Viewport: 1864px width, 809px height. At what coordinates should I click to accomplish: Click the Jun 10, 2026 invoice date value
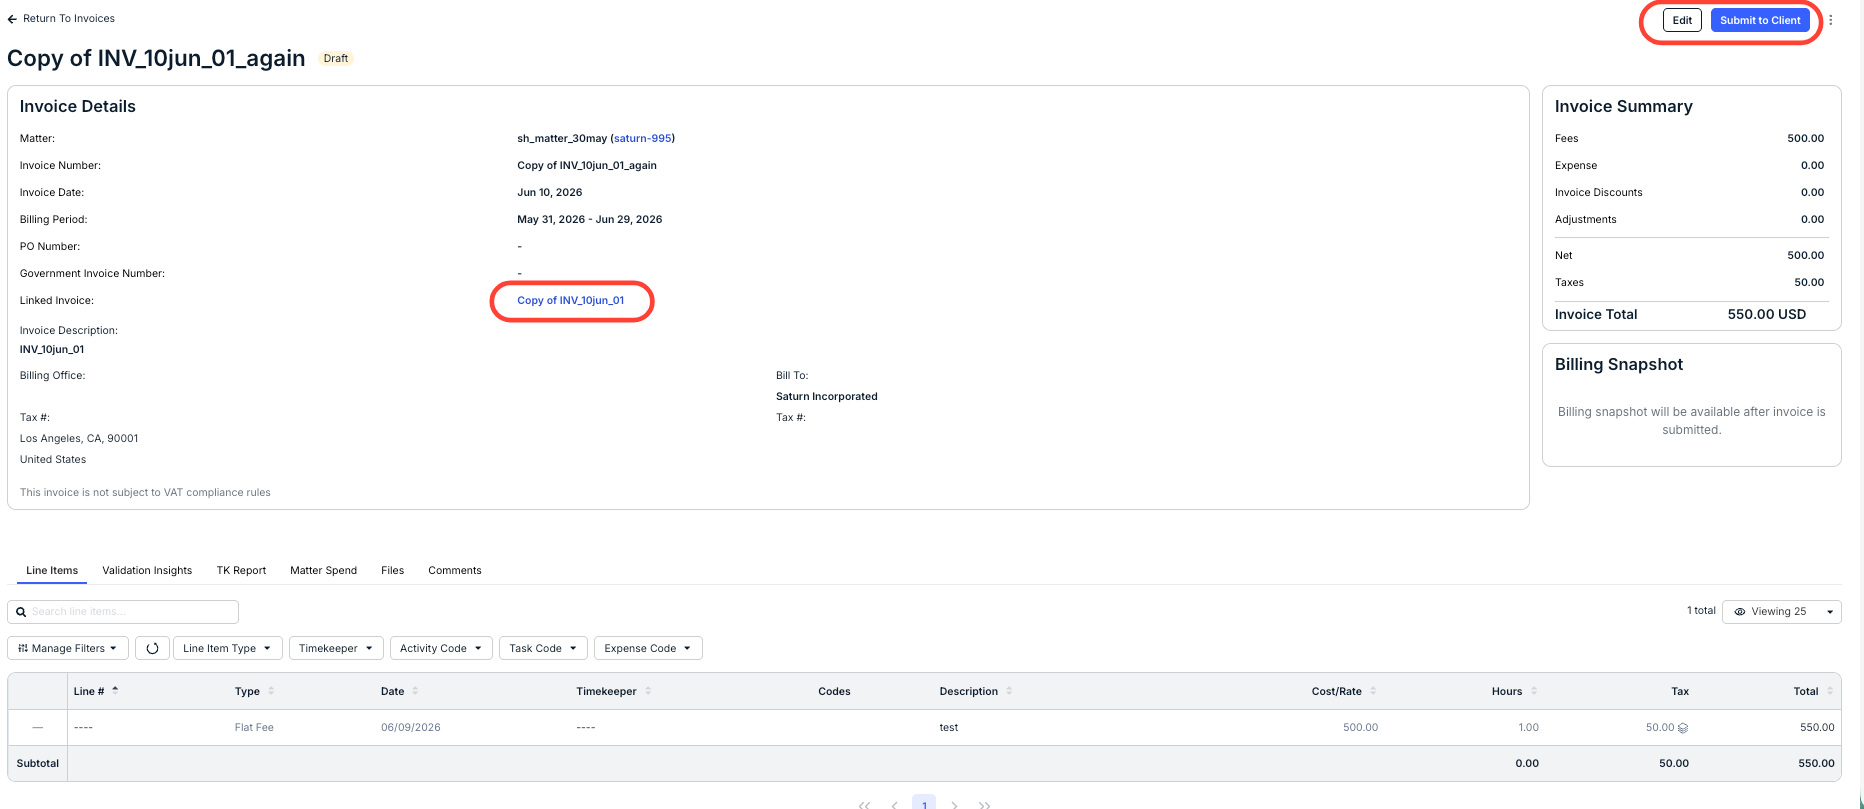[x=550, y=192]
